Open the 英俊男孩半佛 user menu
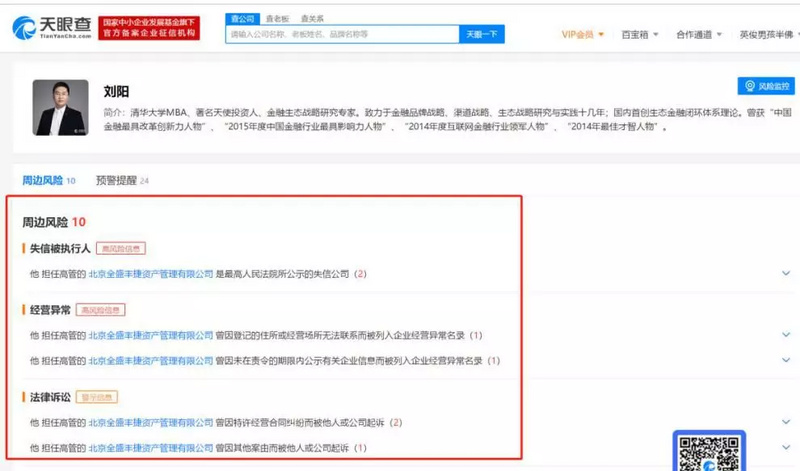 [x=769, y=35]
